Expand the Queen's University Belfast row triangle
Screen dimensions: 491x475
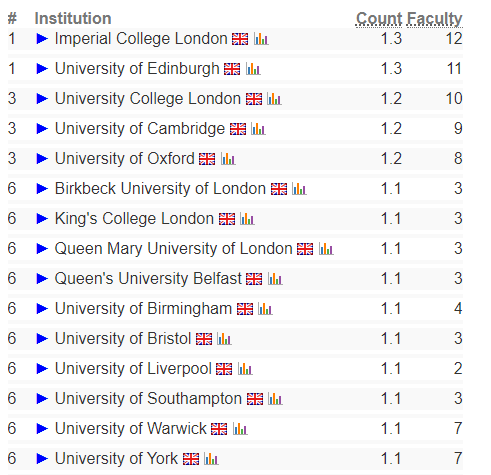[x=42, y=279]
